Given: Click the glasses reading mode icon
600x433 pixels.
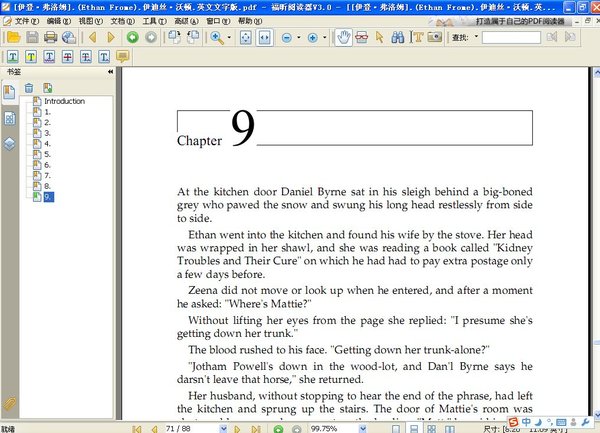Looking at the screenshot, I should (x=361, y=37).
